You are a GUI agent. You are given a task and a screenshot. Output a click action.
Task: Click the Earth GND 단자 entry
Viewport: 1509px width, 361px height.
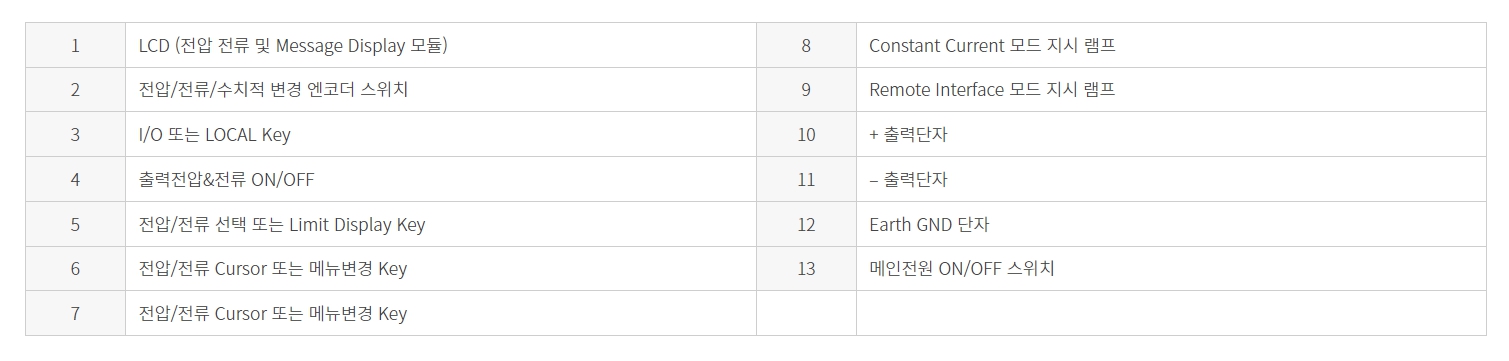pos(929,224)
